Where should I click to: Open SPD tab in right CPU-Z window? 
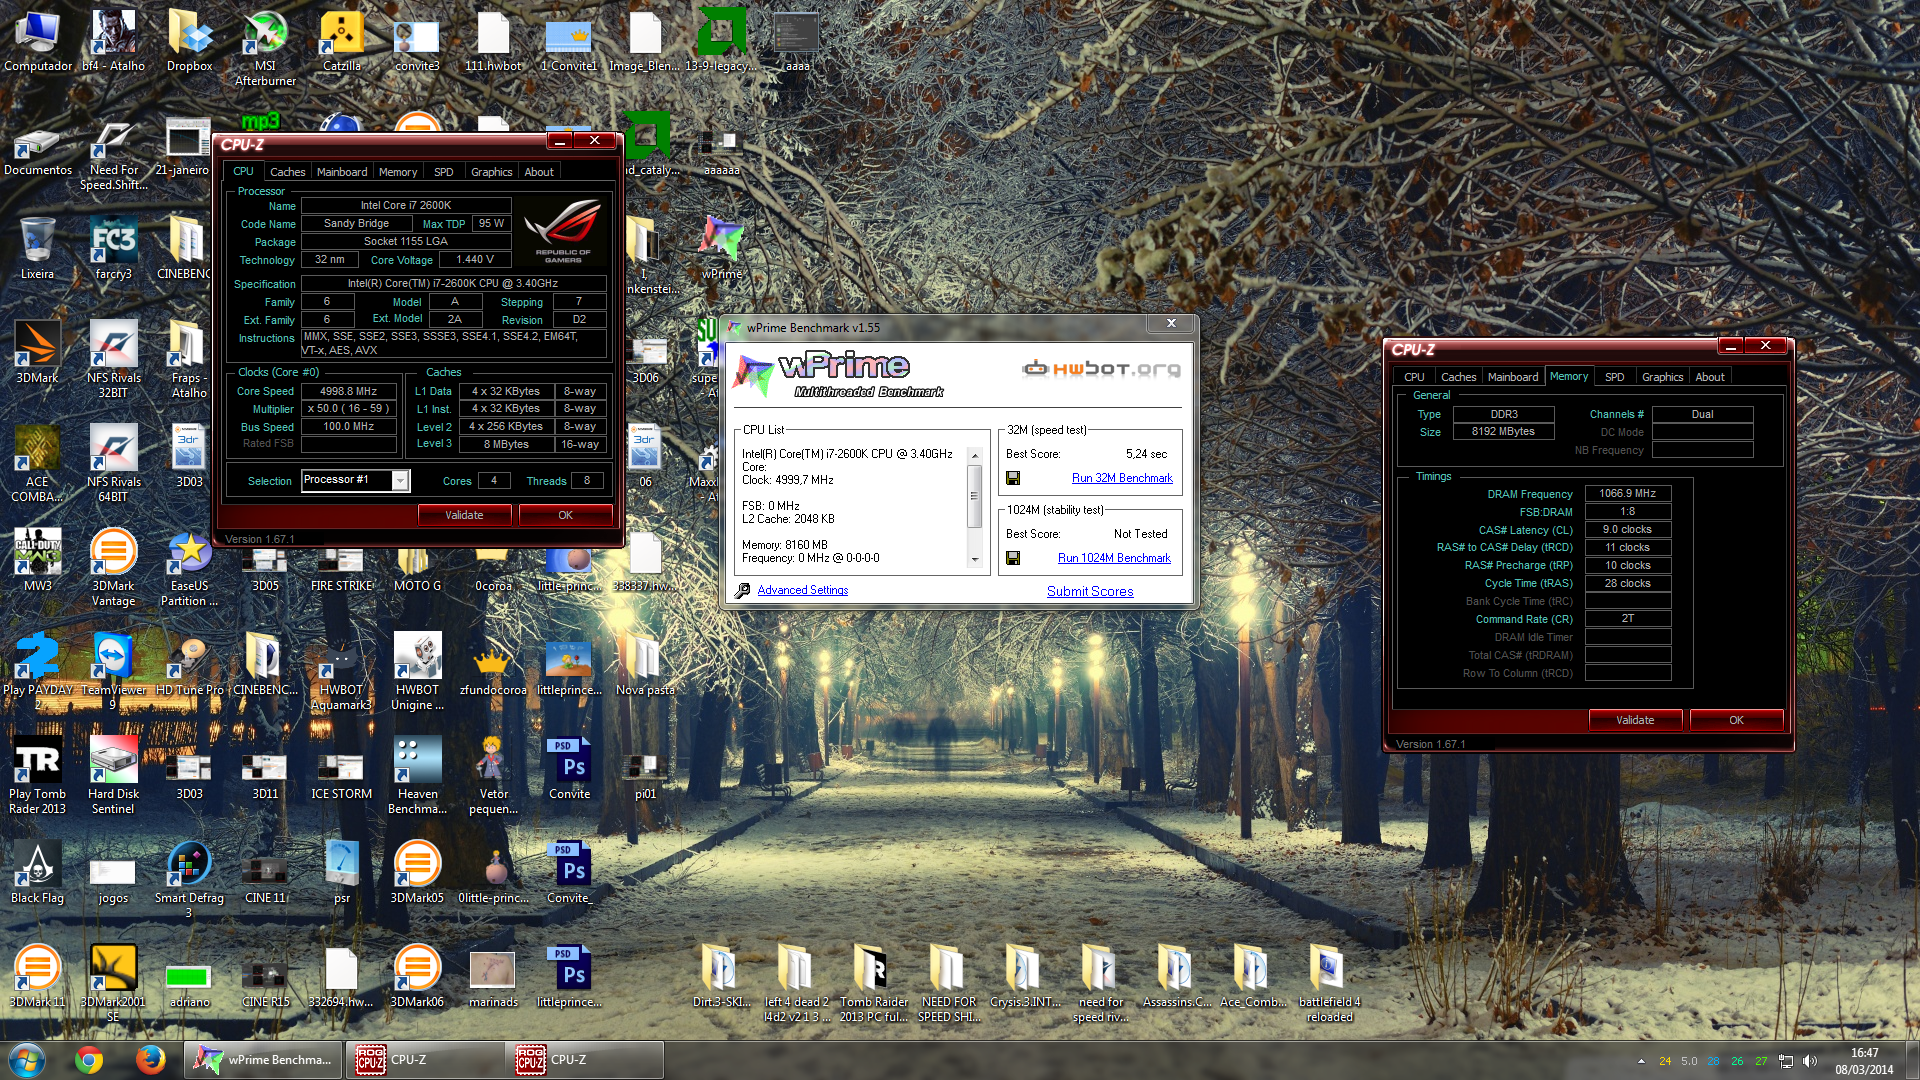pos(1614,377)
